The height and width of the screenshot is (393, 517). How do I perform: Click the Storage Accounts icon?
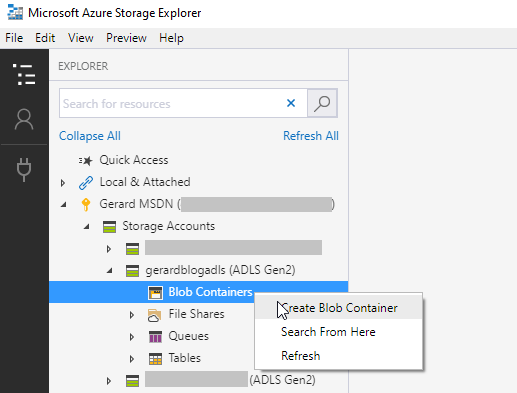pyautogui.click(x=109, y=227)
